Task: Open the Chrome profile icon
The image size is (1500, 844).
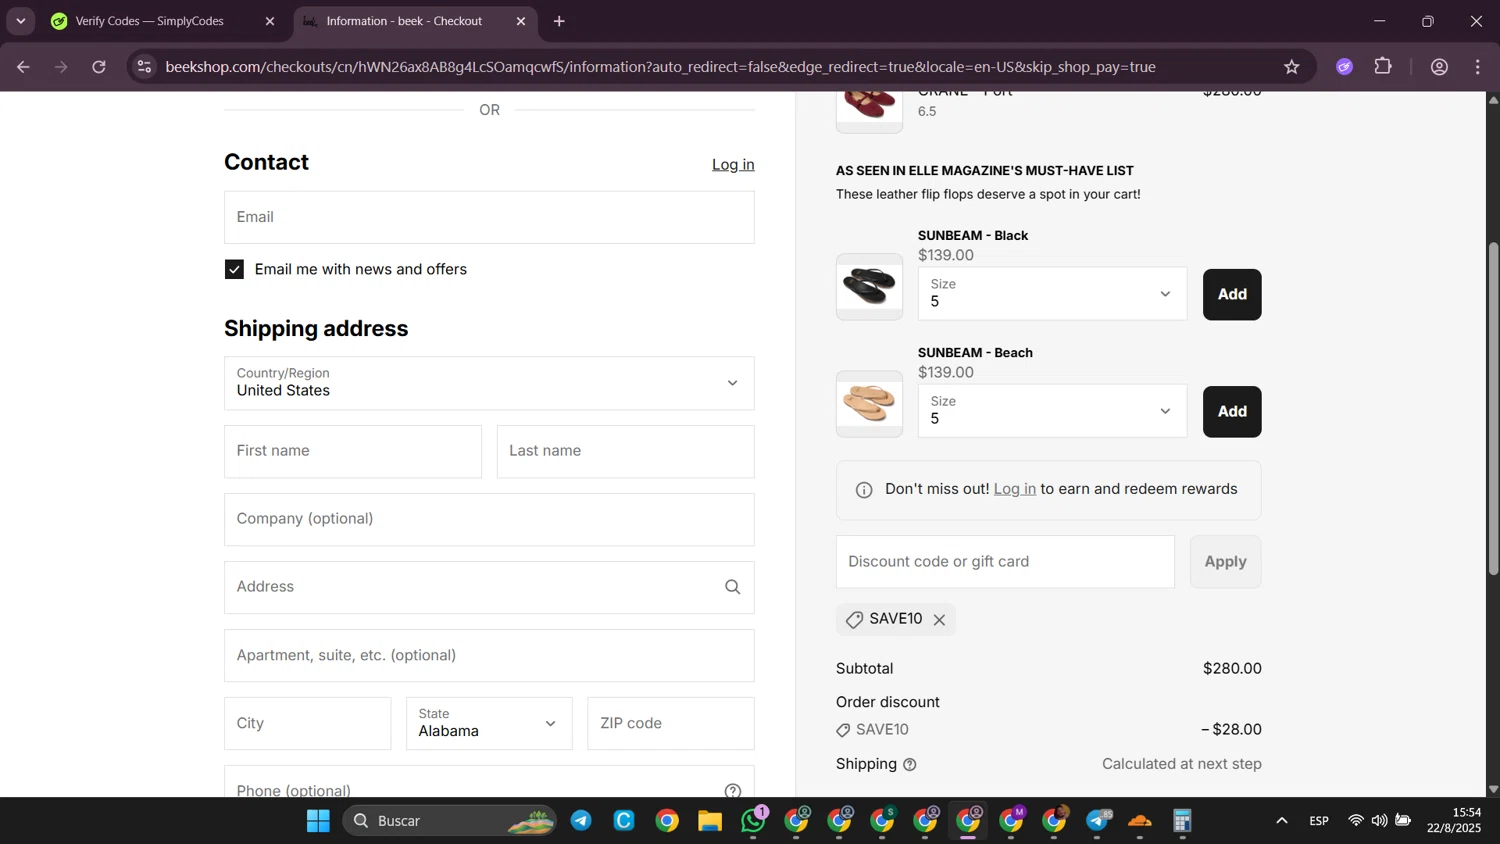Action: [x=1440, y=67]
